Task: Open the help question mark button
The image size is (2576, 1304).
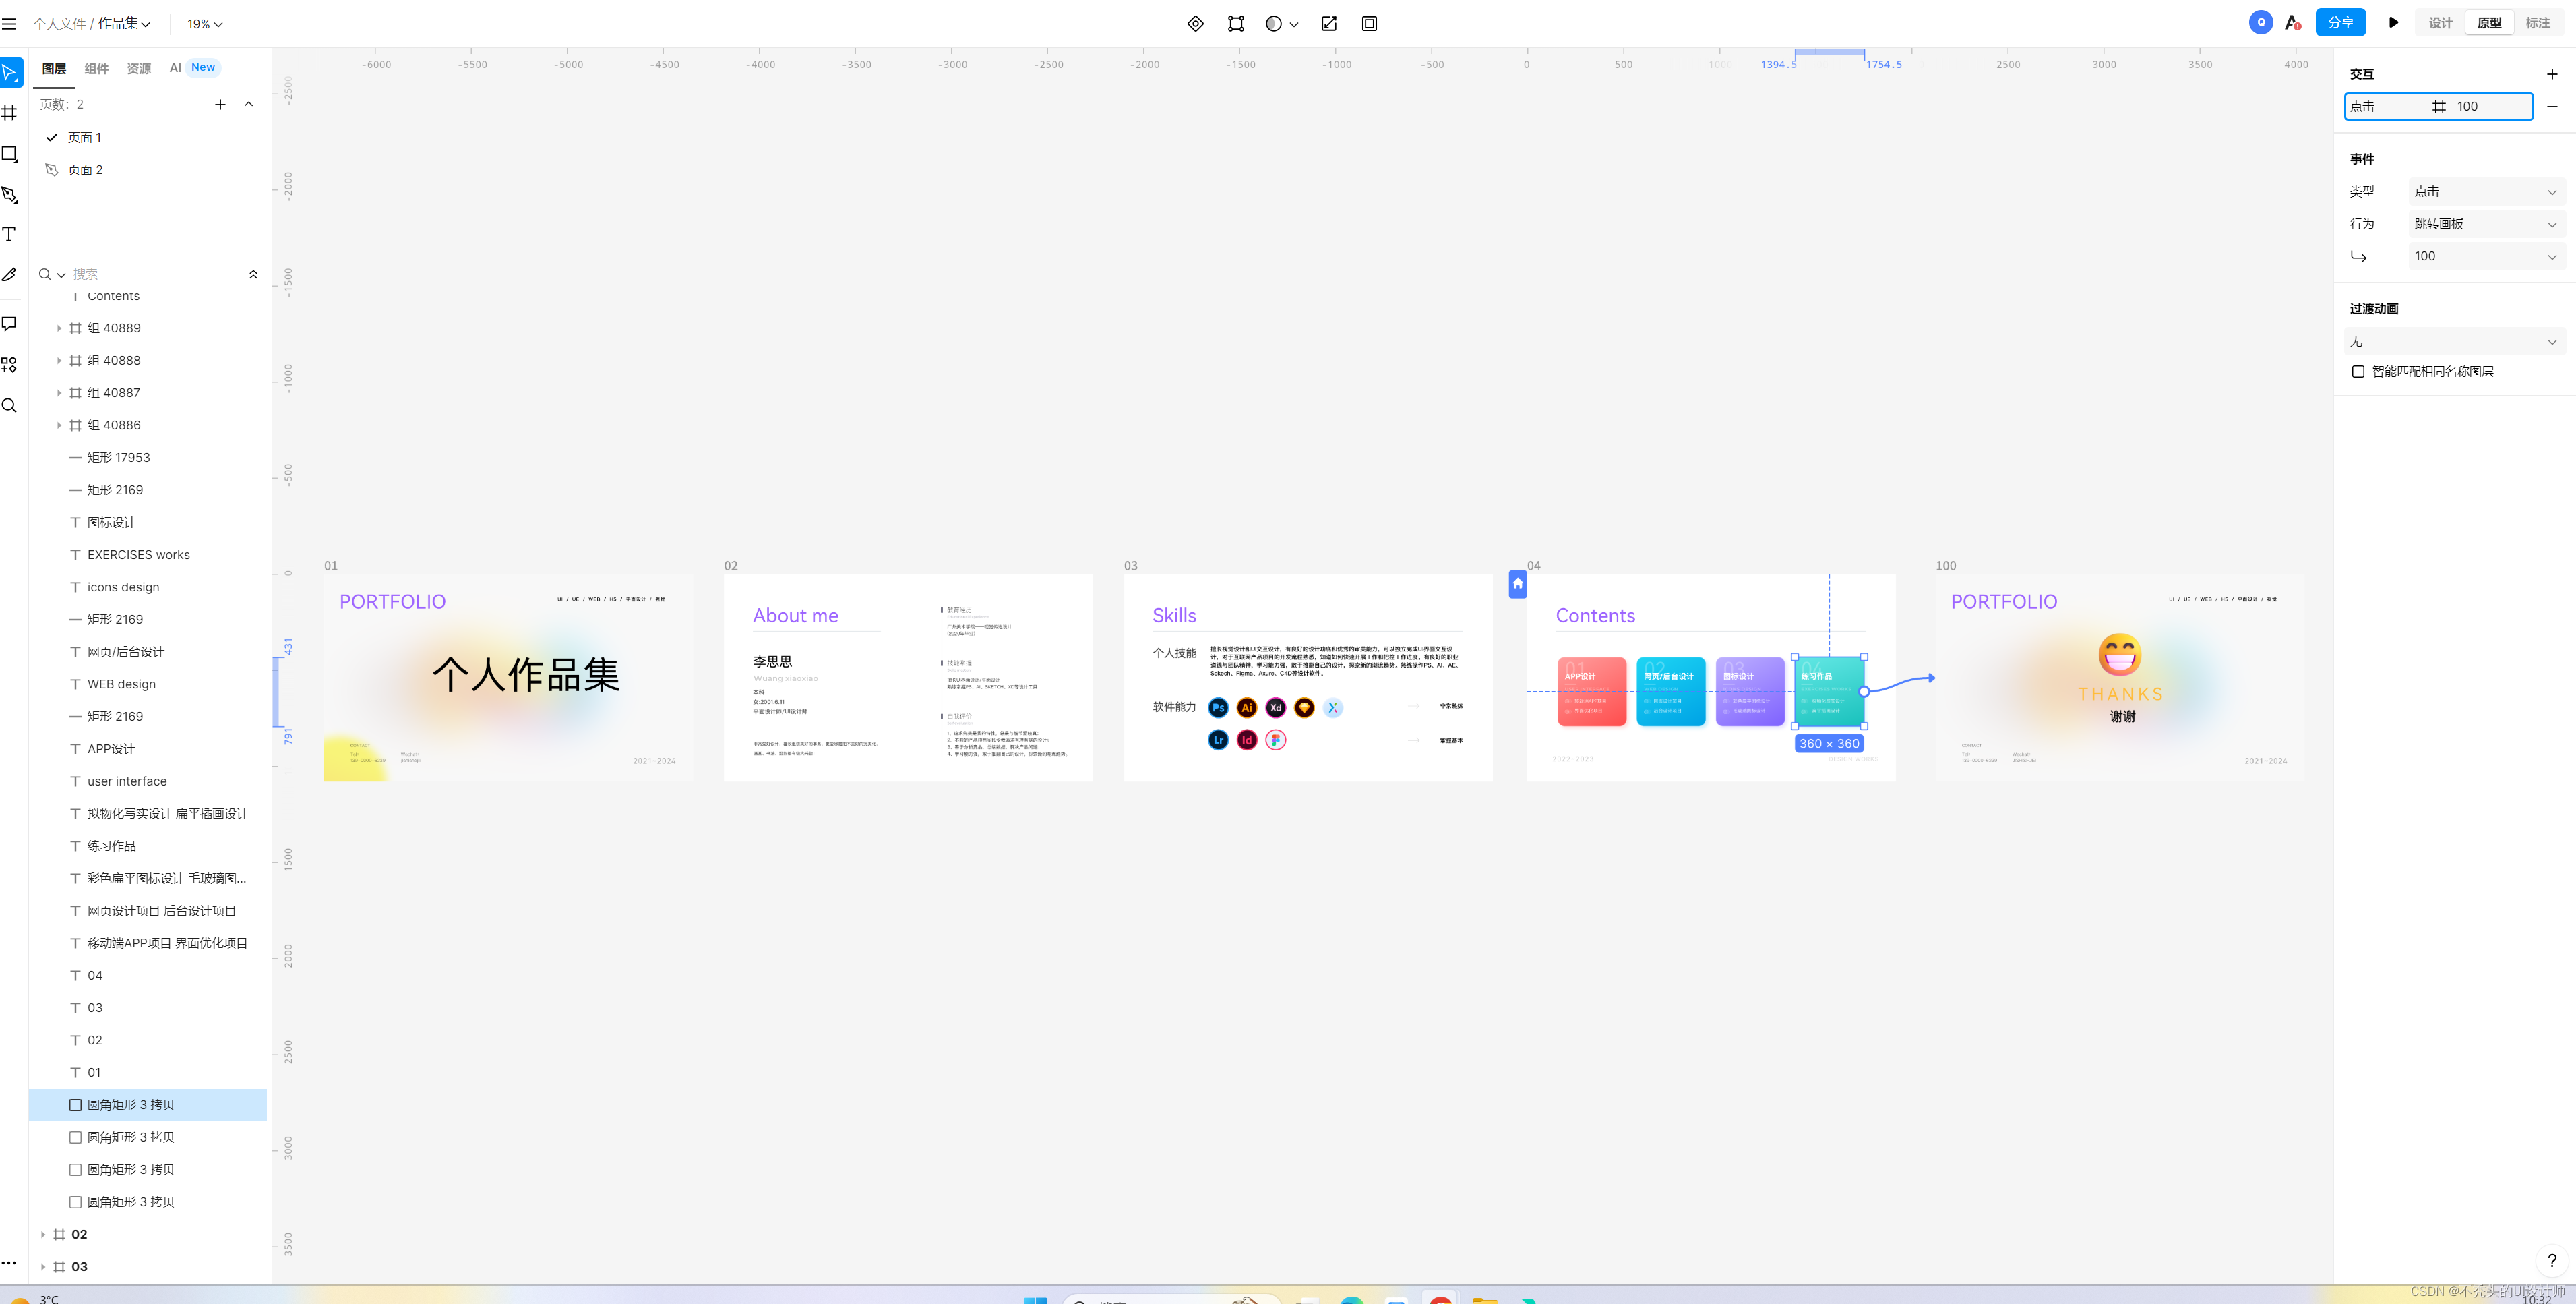Action: (x=2551, y=1260)
